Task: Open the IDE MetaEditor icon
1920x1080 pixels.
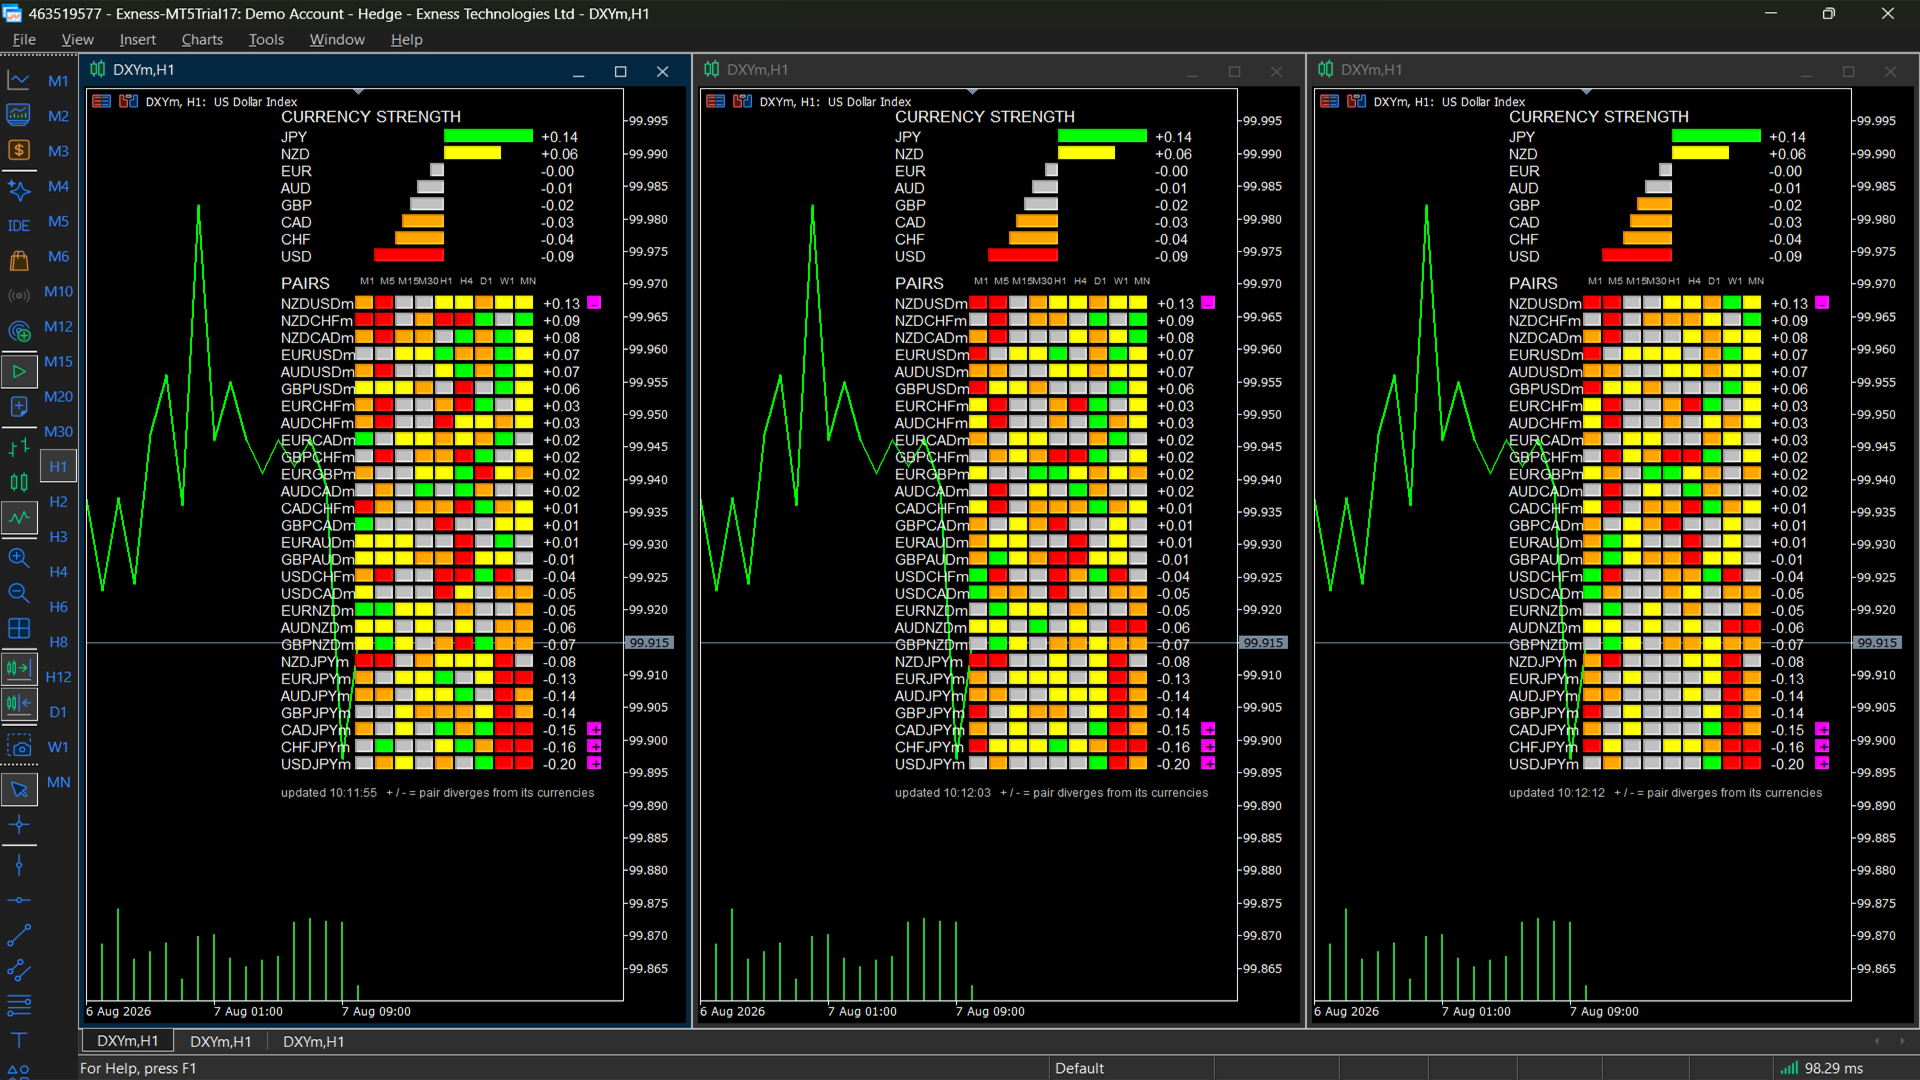Action: point(19,226)
